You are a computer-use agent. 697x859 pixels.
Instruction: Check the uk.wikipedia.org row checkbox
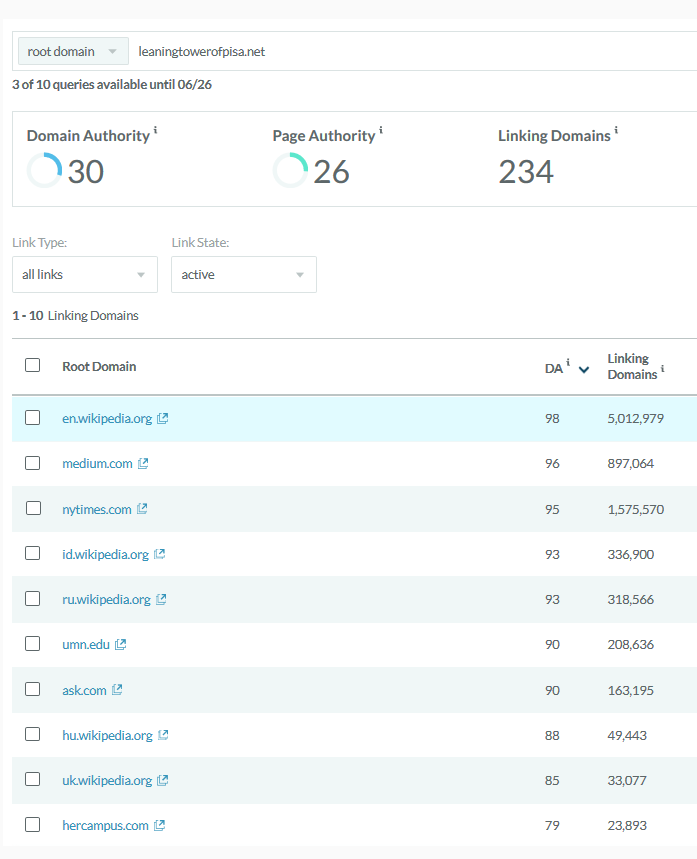(32, 779)
